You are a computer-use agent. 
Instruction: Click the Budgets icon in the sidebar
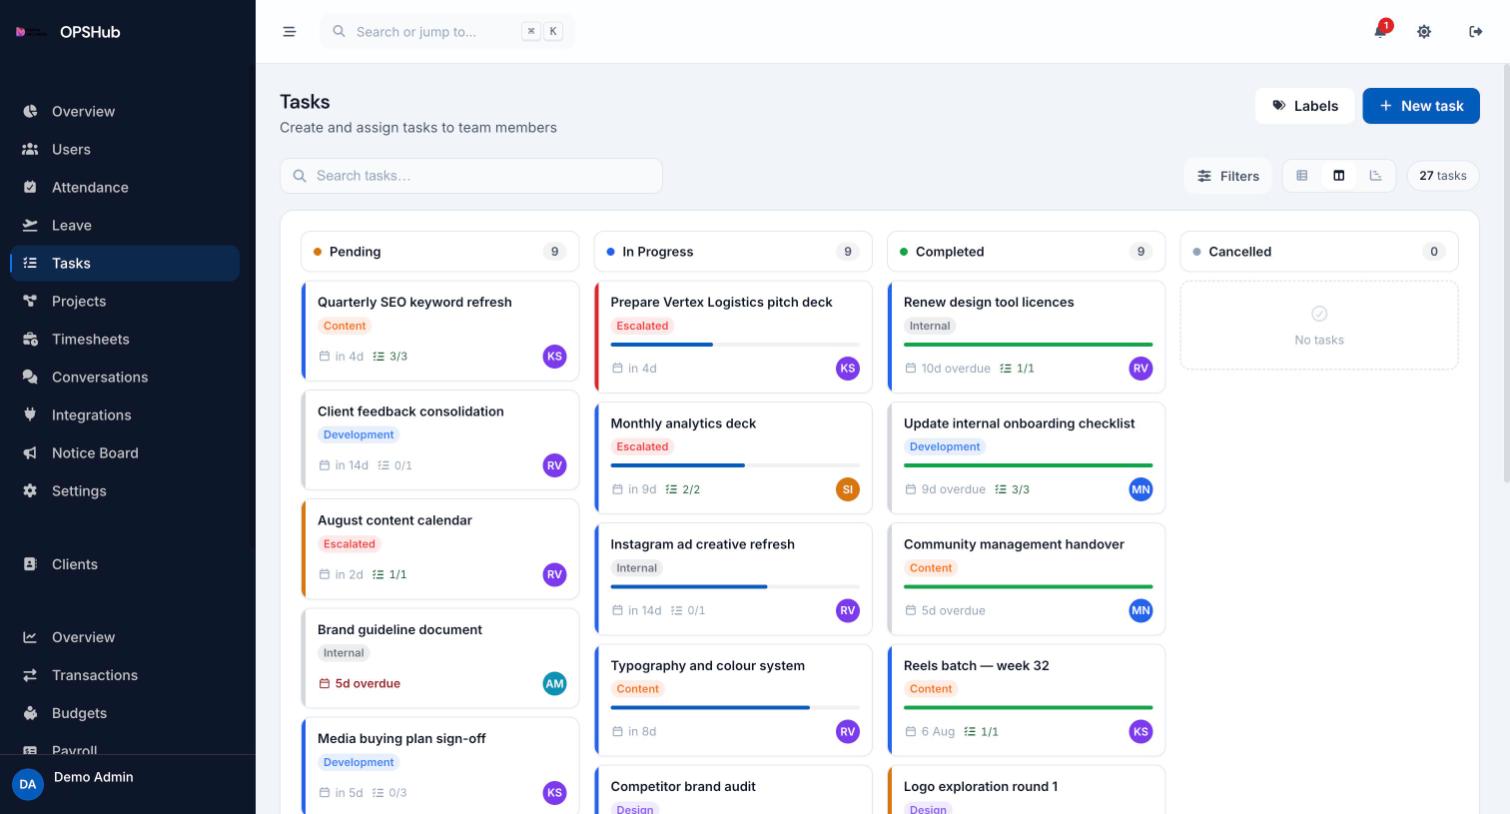point(30,713)
